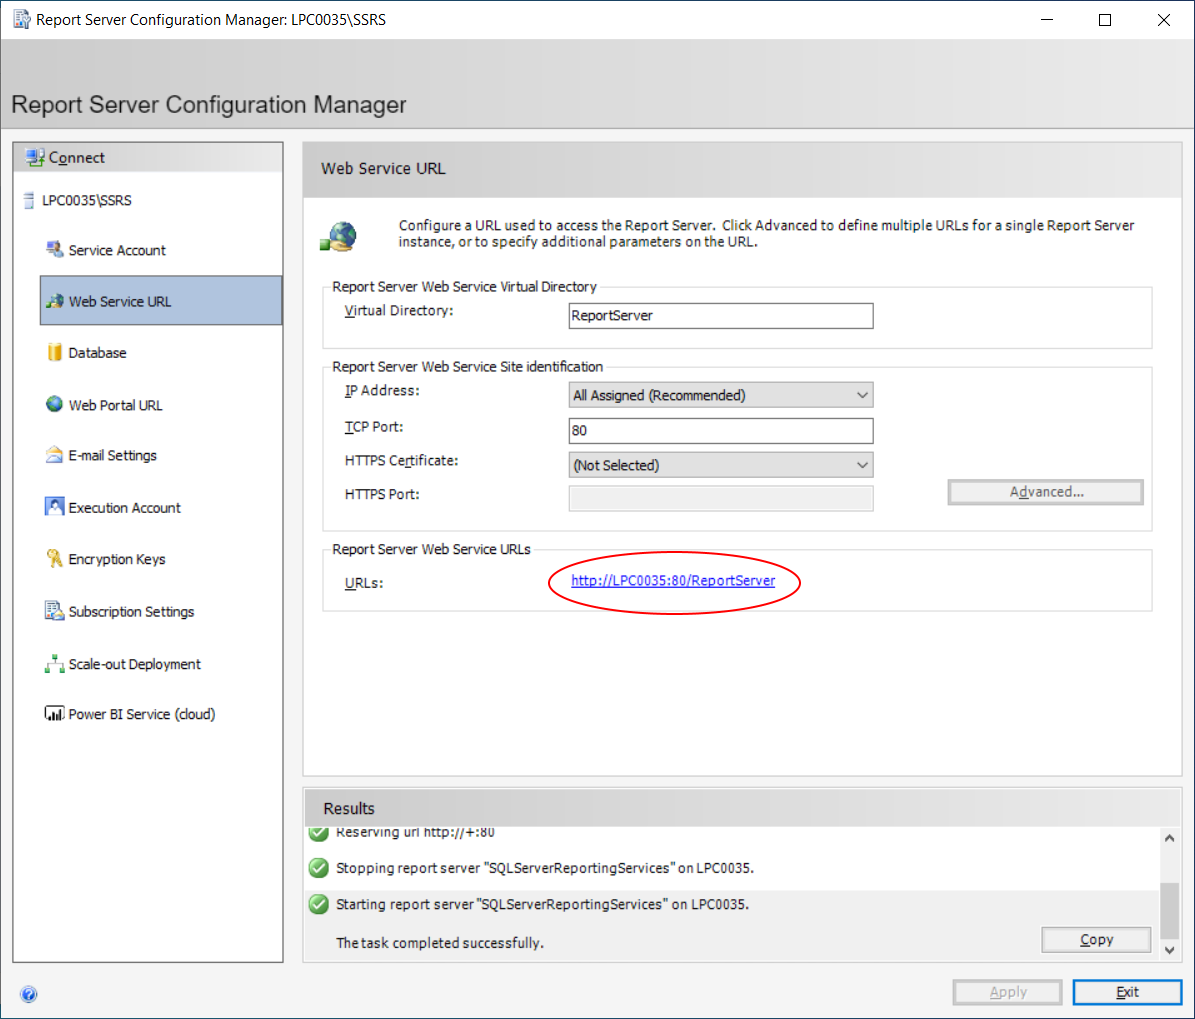Viewport: 1195px width, 1019px height.
Task: Select the LPC0035\SSRS server node
Action: tap(86, 200)
